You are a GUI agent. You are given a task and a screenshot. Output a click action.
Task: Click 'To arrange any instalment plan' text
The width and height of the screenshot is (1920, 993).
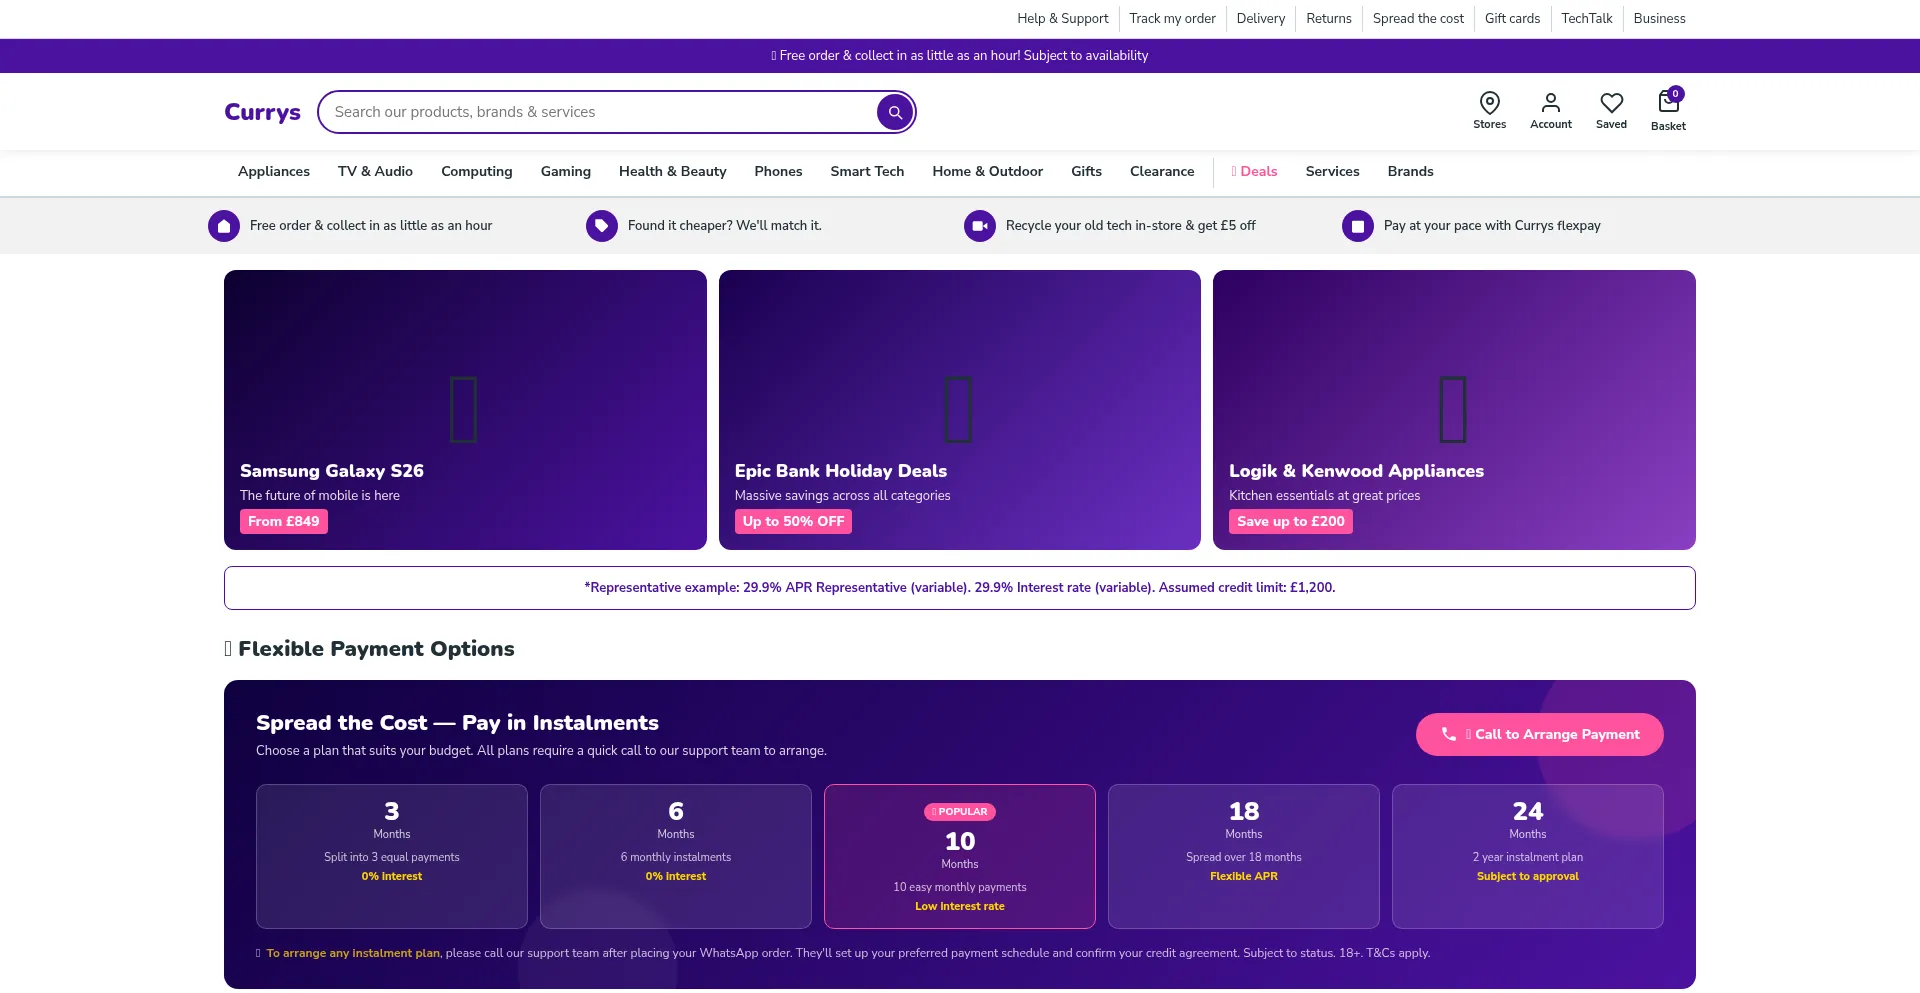353,954
